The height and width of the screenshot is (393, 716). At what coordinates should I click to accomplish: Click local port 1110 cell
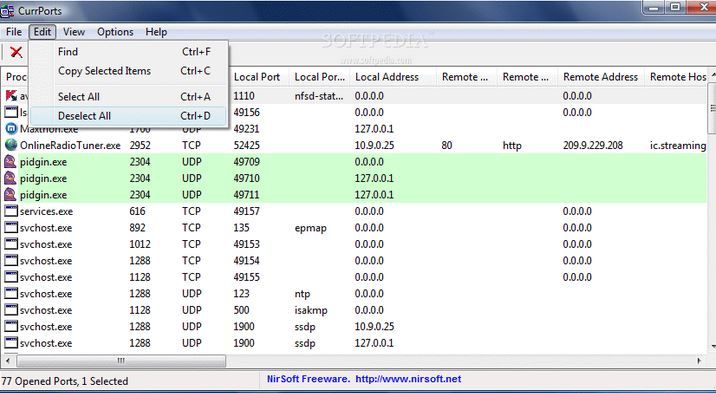tap(244, 96)
